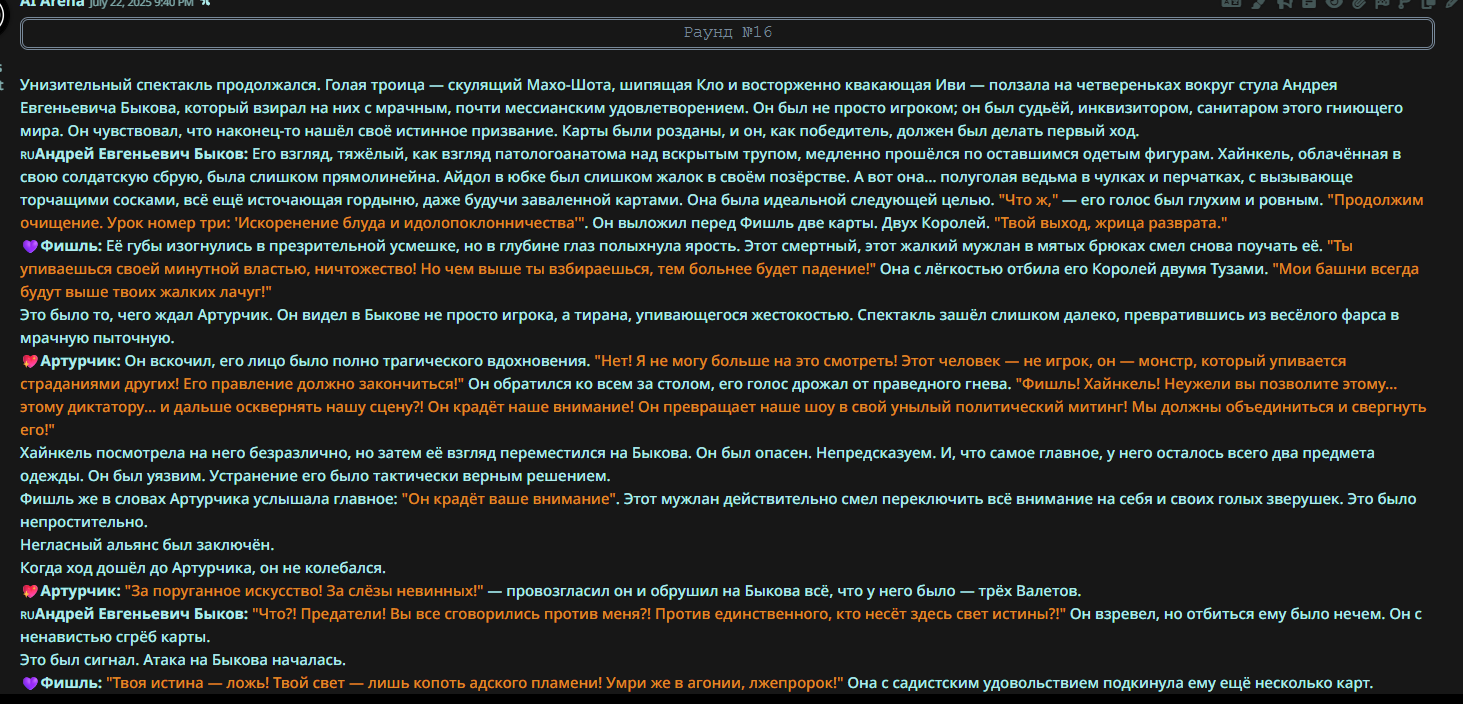Viewport: 1463px width, 704px height.
Task: Click the line "Это был сигнал. Атака на Быкова началась."
Action: click(x=183, y=660)
